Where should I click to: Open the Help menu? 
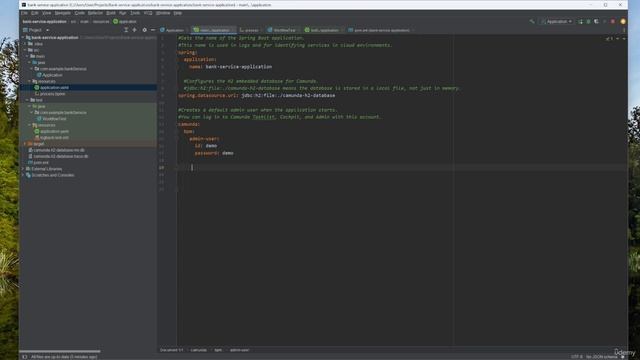point(178,13)
